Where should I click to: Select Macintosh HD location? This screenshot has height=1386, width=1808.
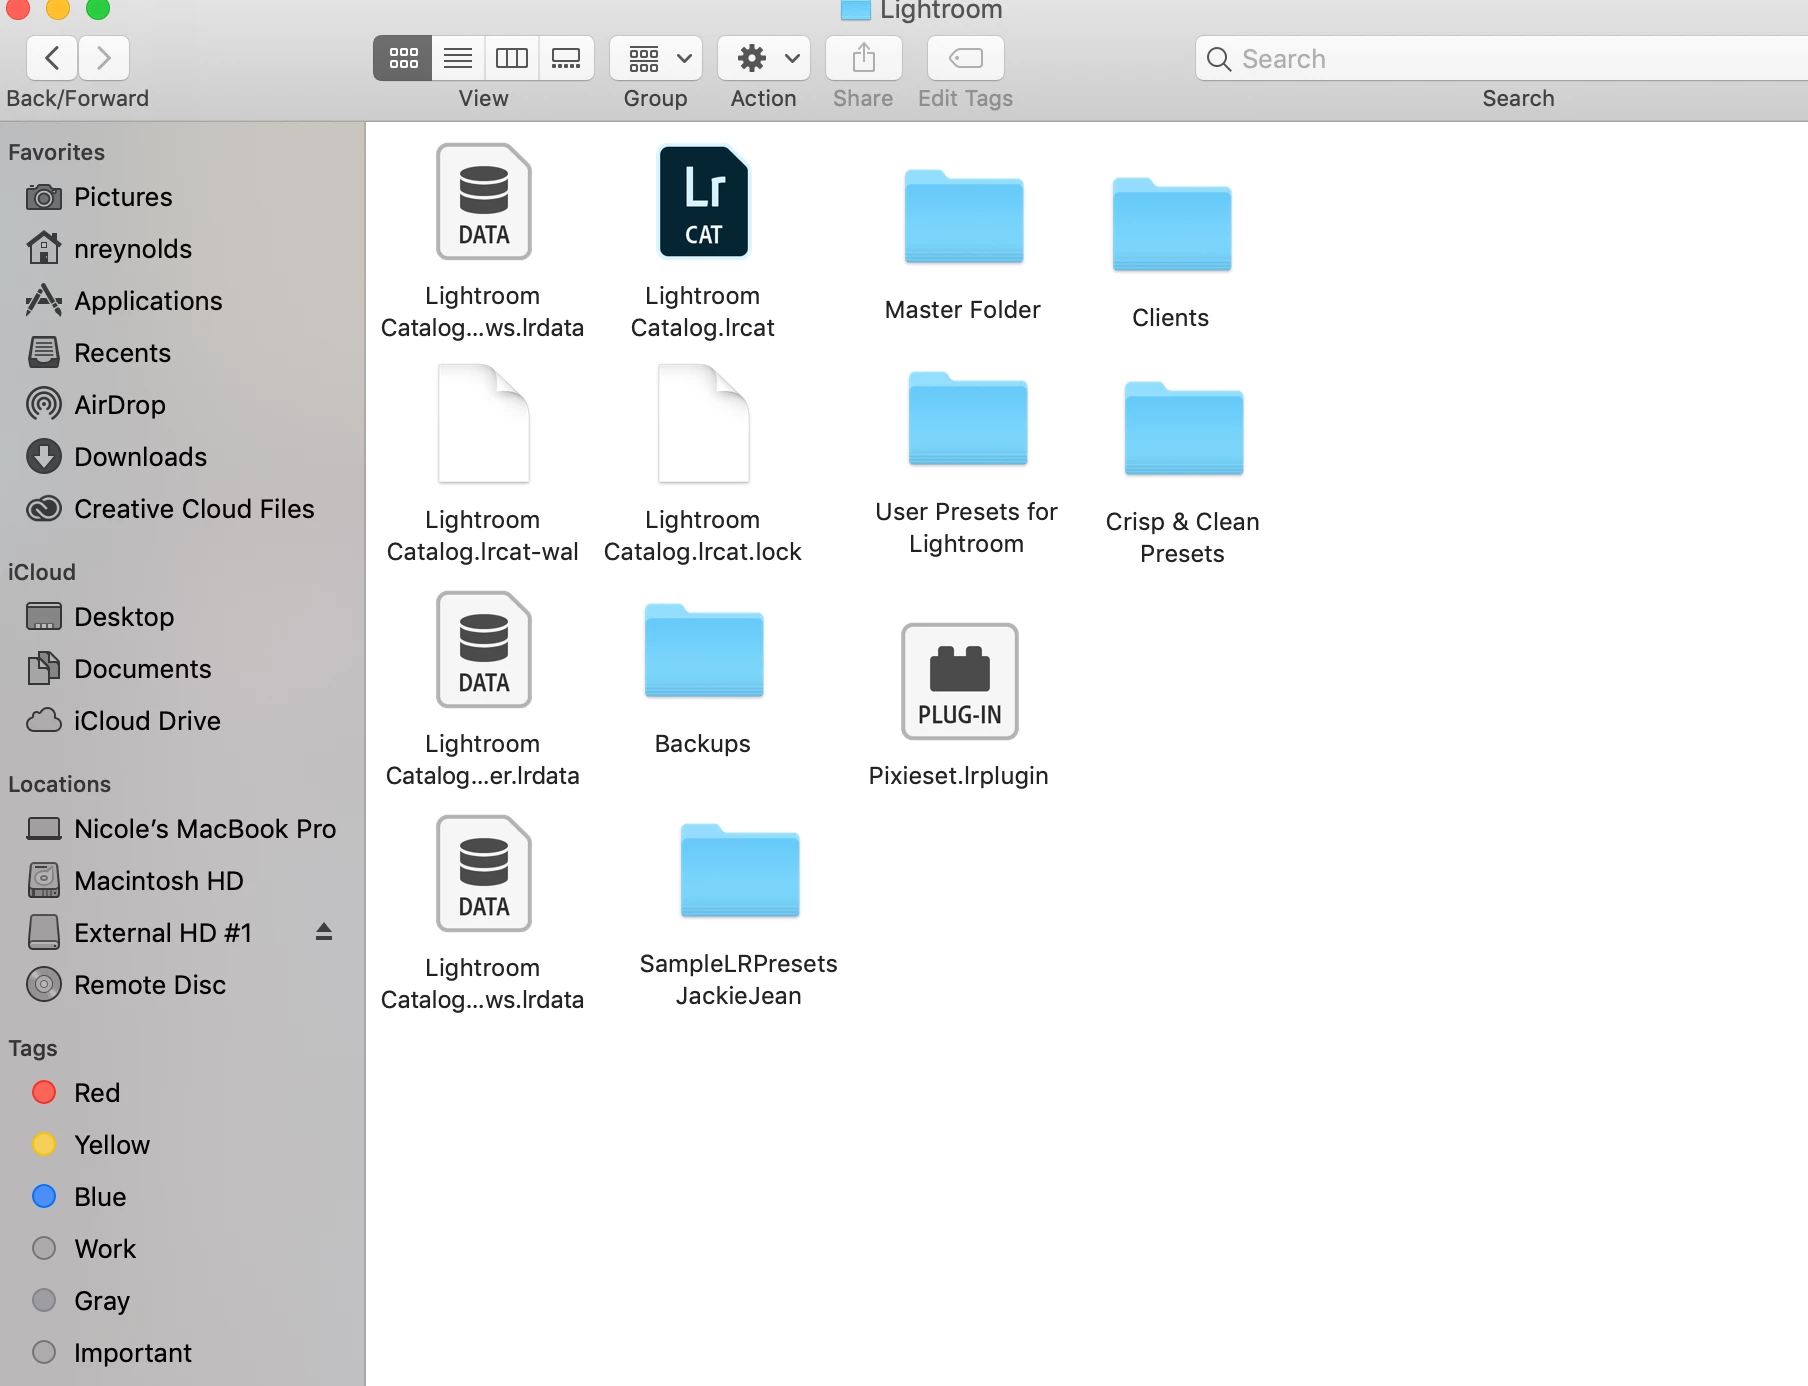click(x=182, y=881)
